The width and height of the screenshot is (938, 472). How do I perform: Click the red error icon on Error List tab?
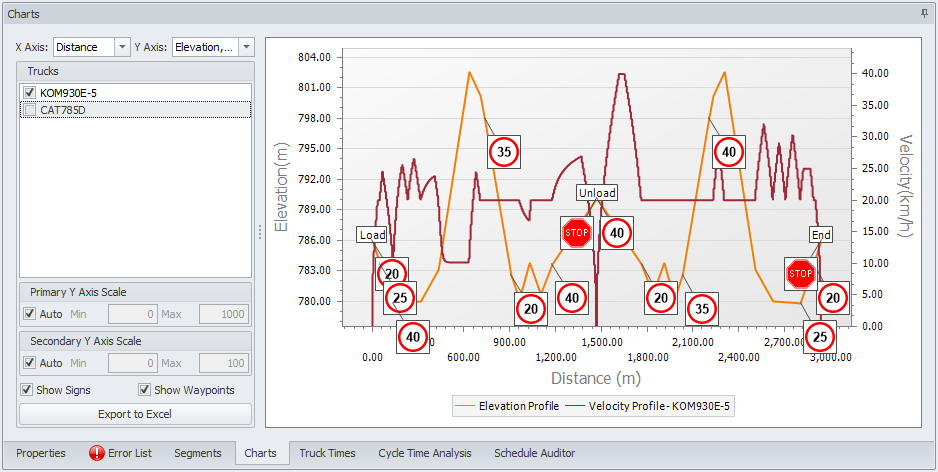(x=97, y=453)
